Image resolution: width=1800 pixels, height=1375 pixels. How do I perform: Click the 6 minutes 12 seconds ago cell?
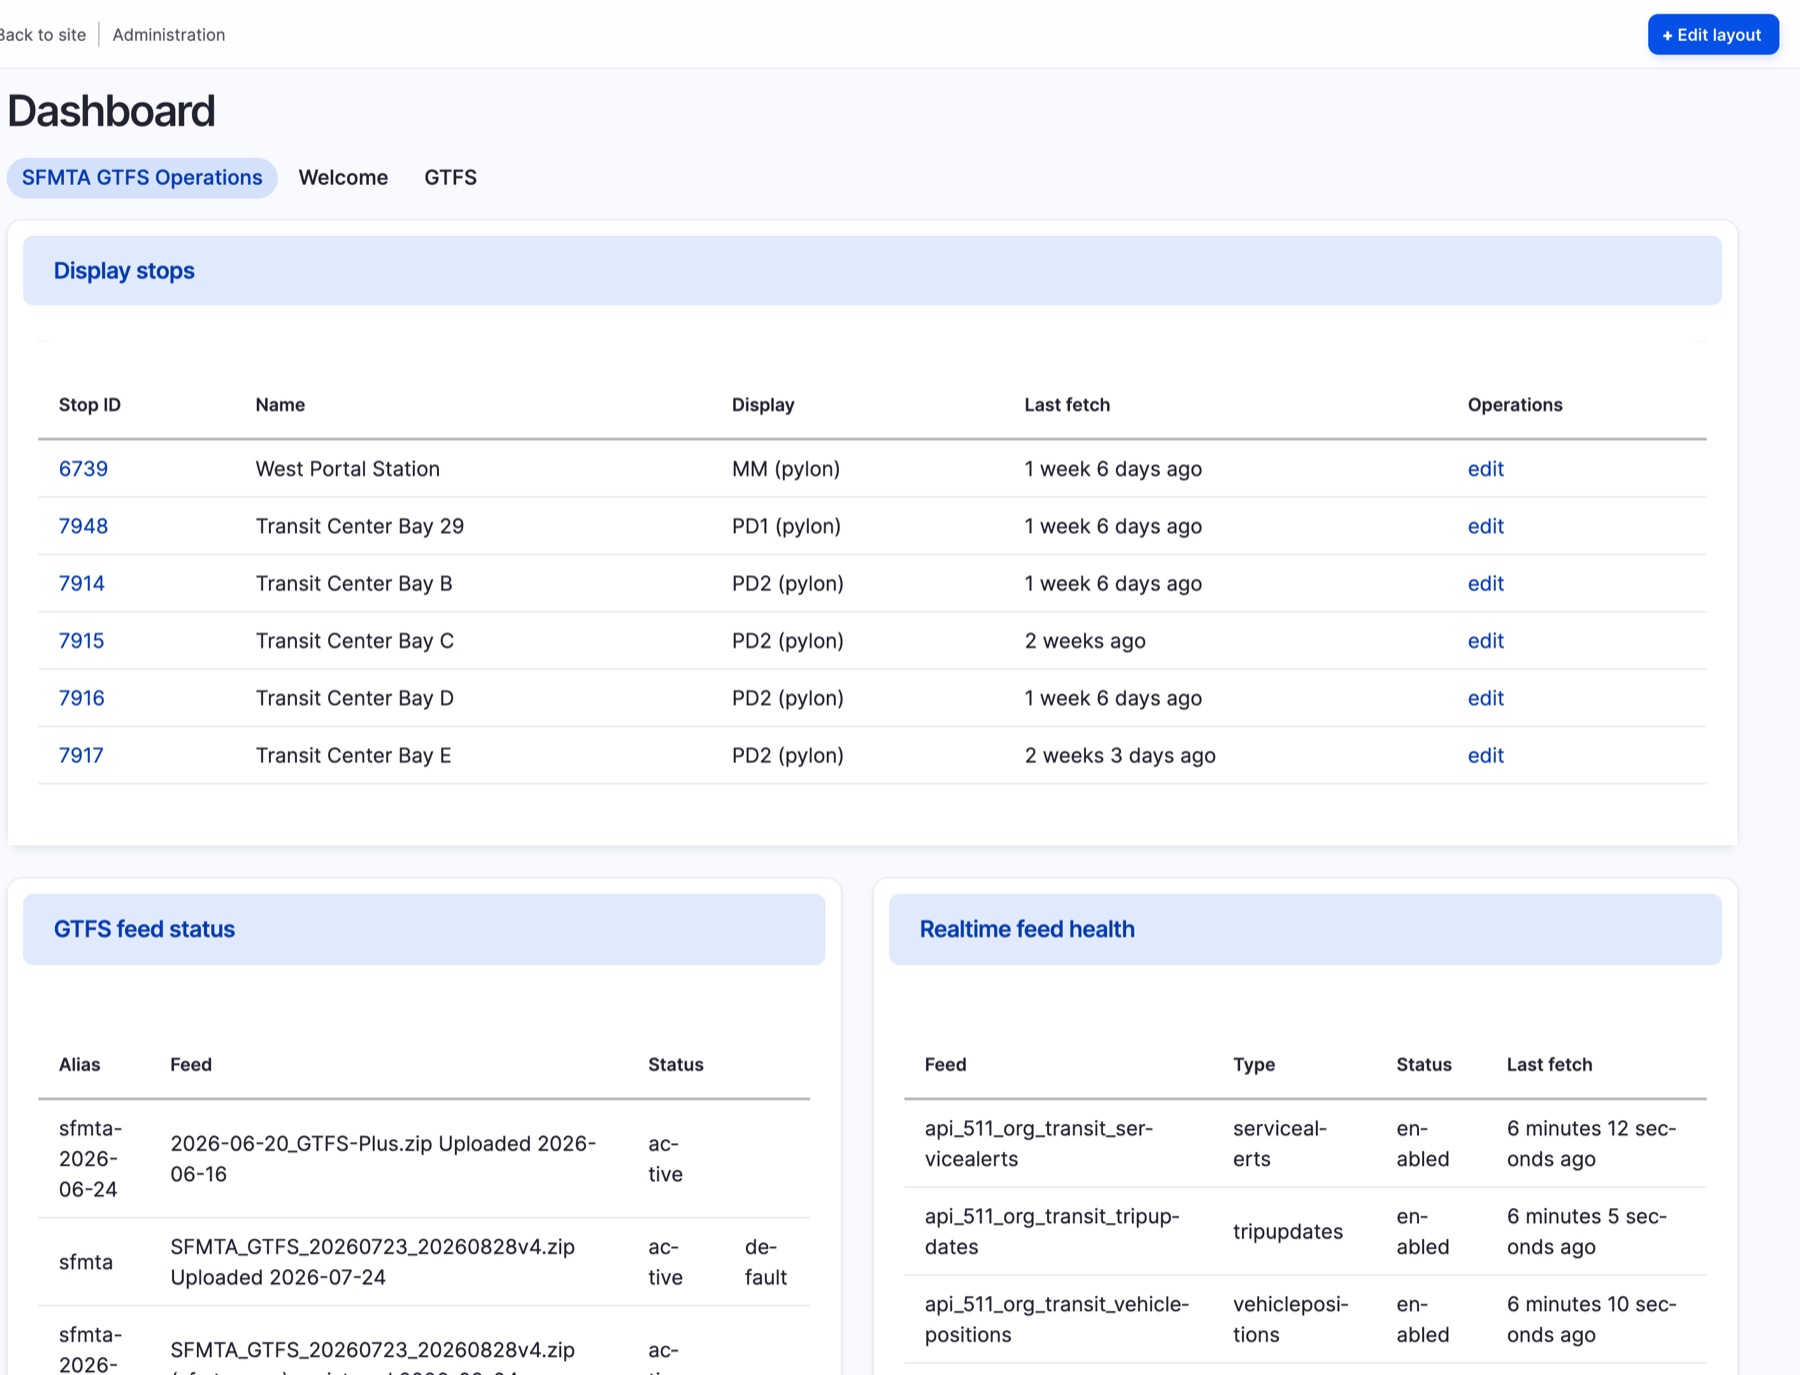[1592, 1144]
